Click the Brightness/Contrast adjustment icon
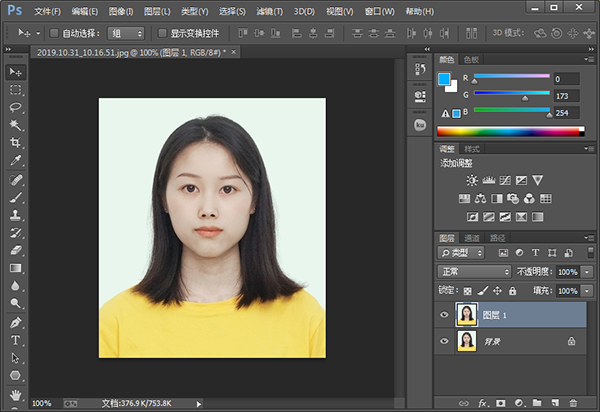Image resolution: width=600 pixels, height=412 pixels. [x=472, y=180]
